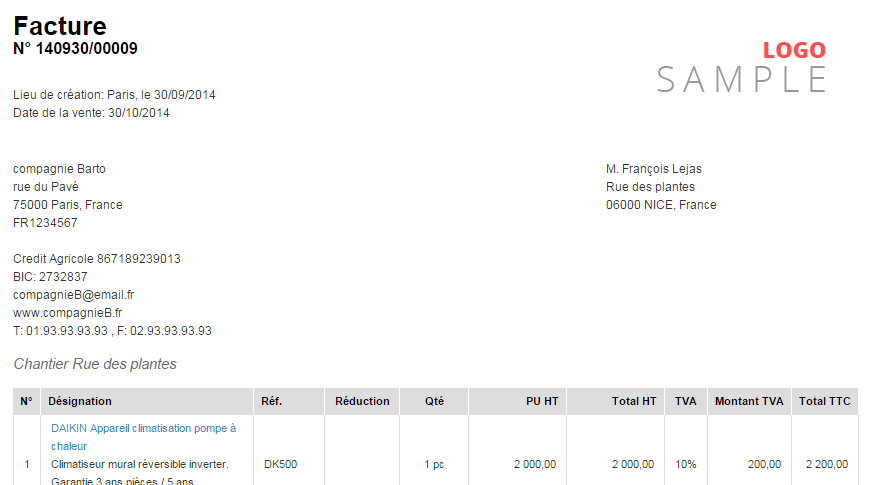Click the Réduction column header
870x485 pixels.
(362, 401)
